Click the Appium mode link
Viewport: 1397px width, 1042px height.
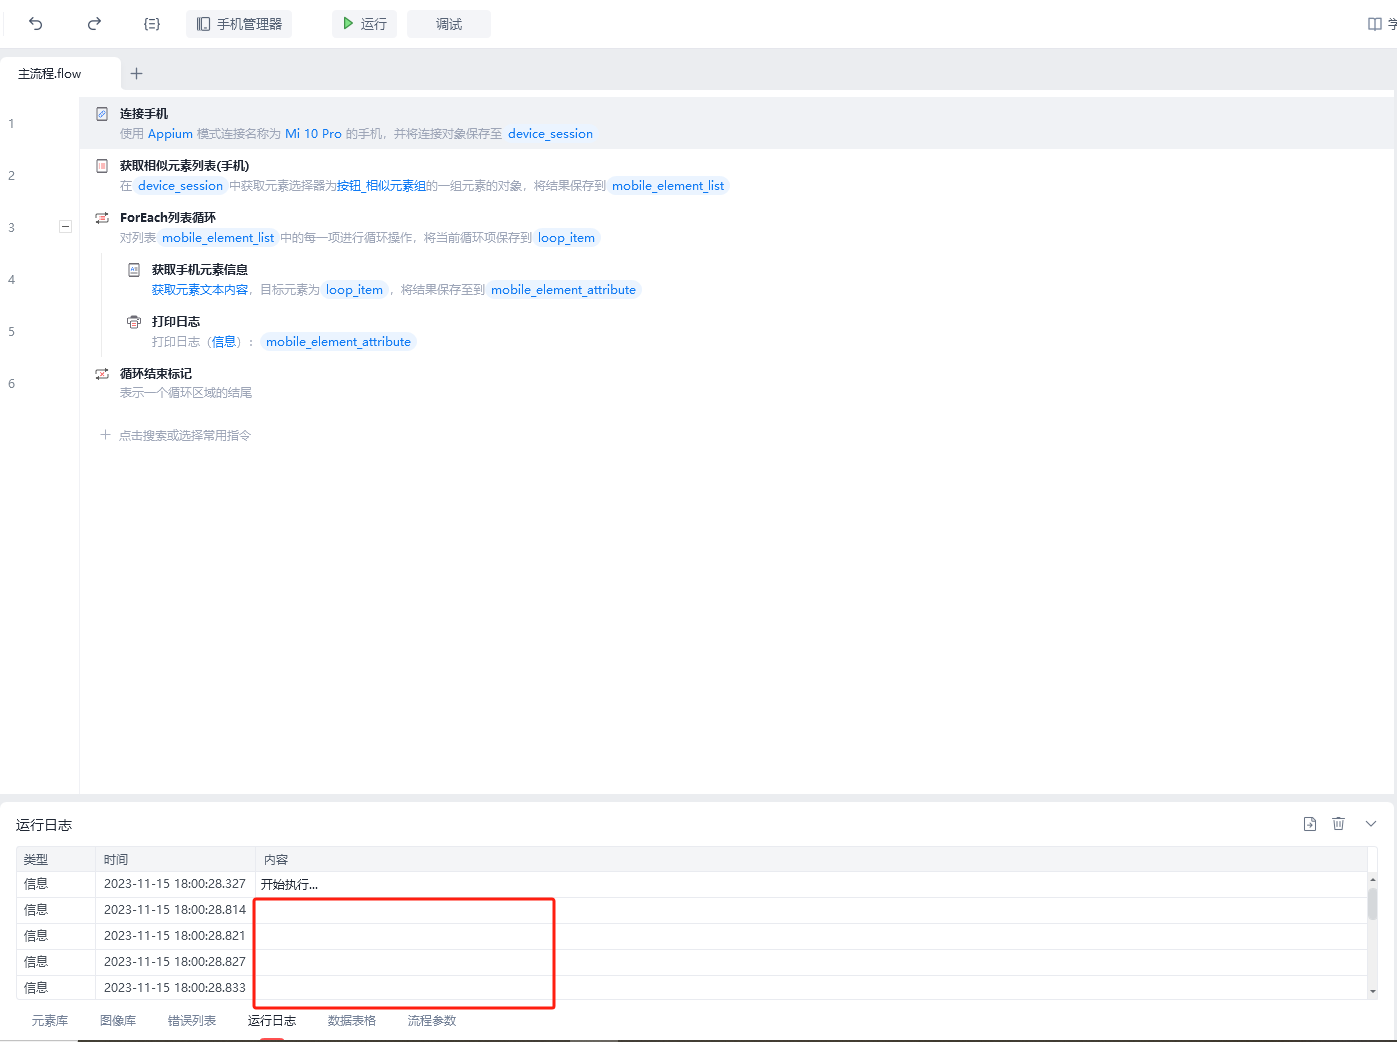(170, 134)
